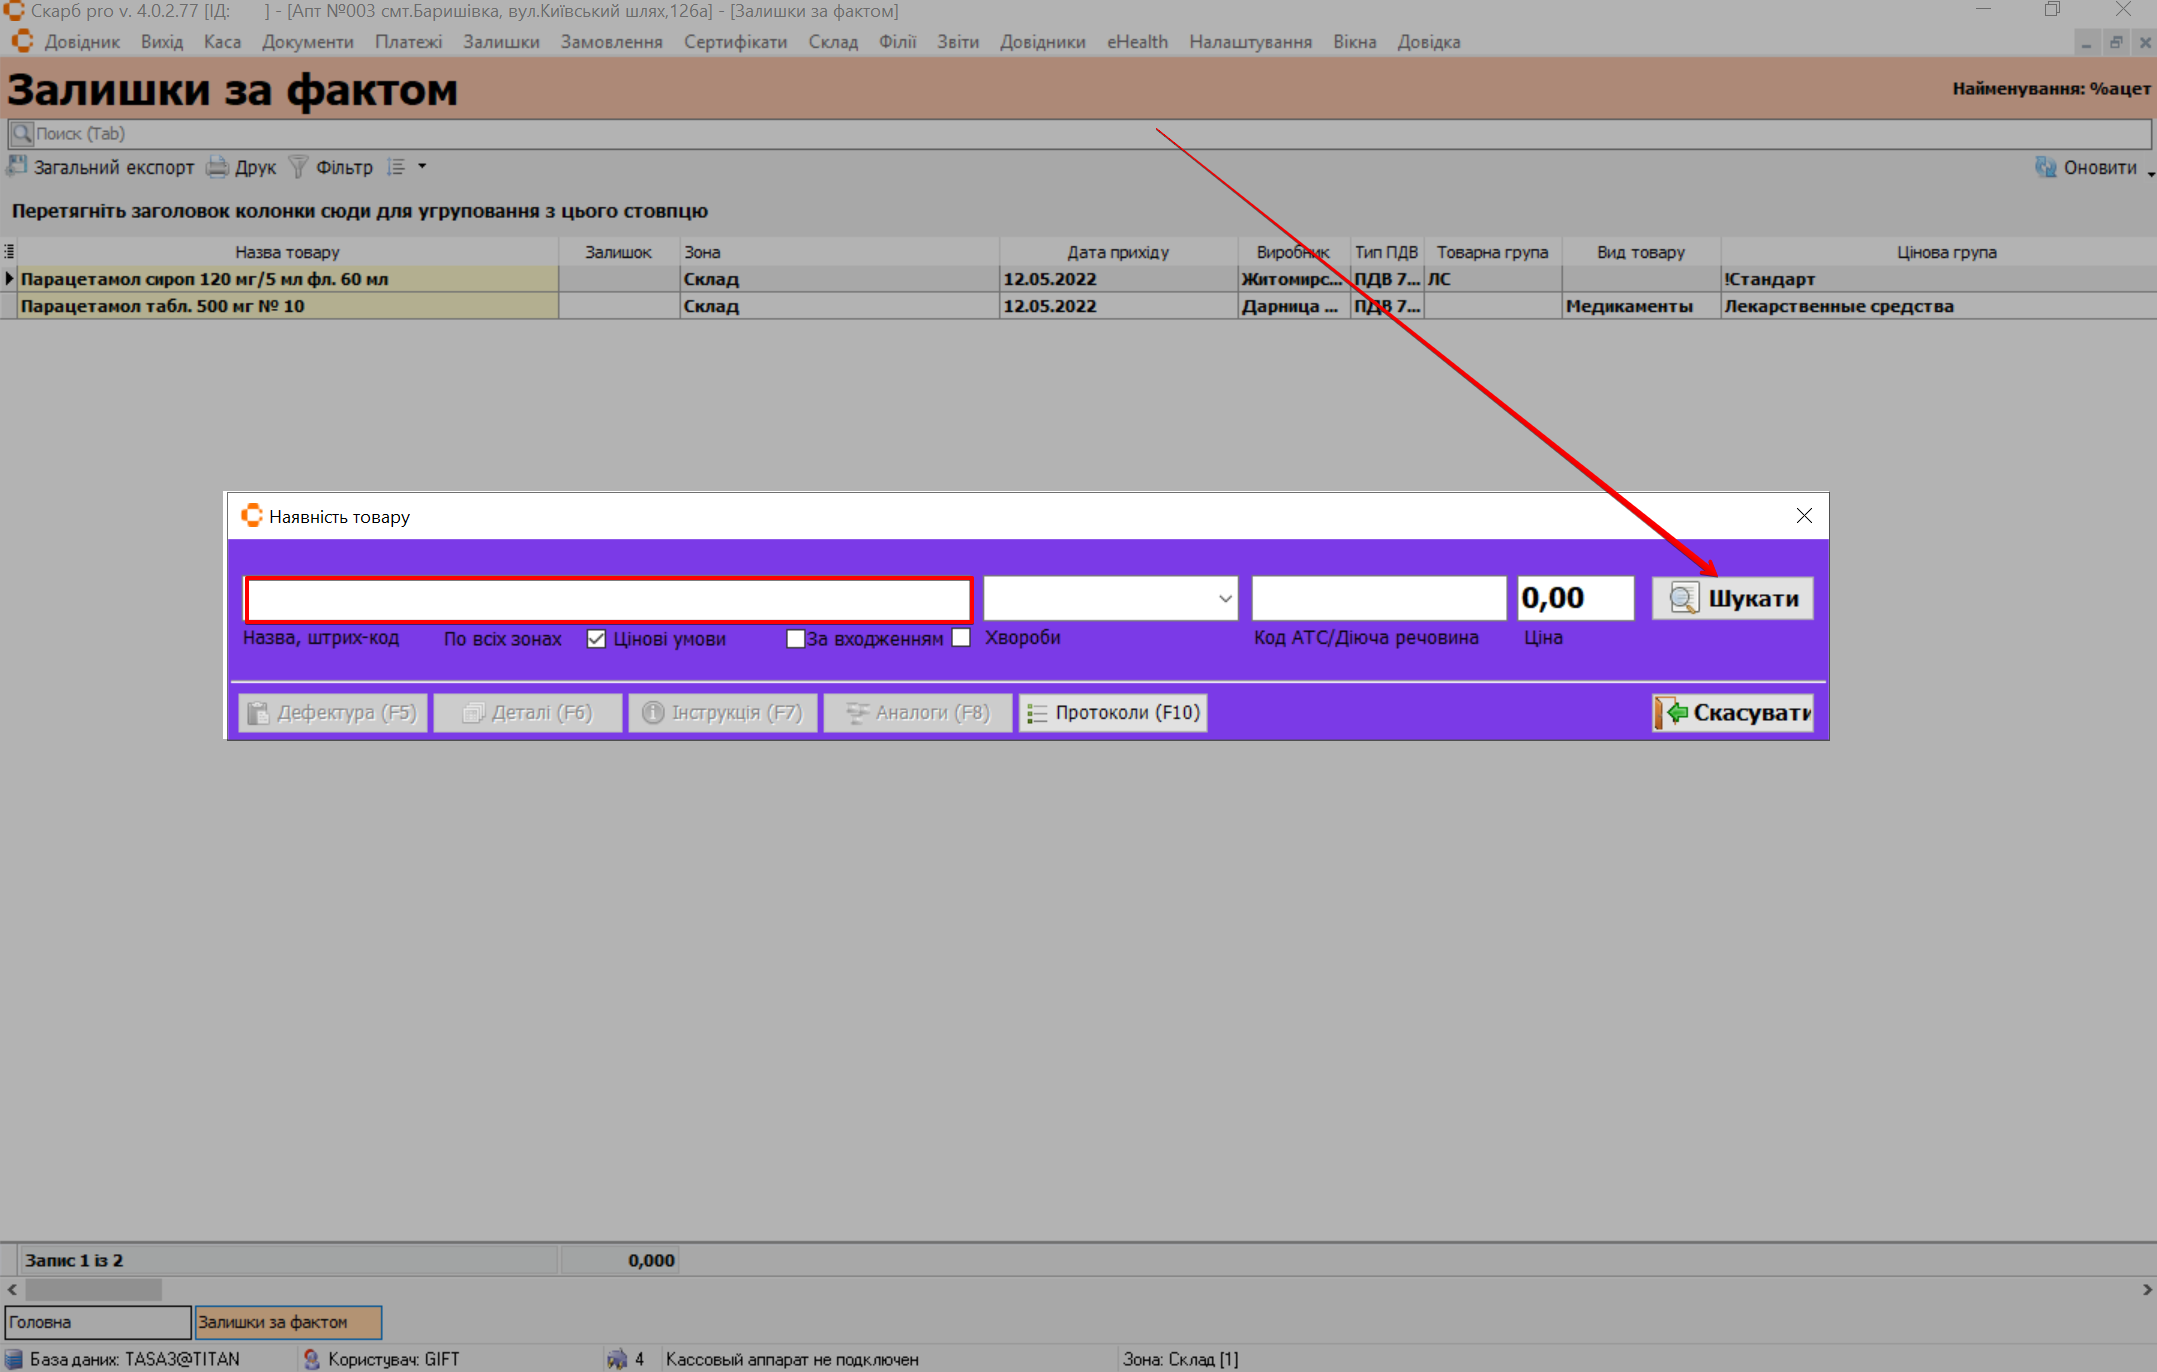The width and height of the screenshot is (2157, 1372).
Task: Open the small arrow beside Оновити
Action: (2150, 172)
